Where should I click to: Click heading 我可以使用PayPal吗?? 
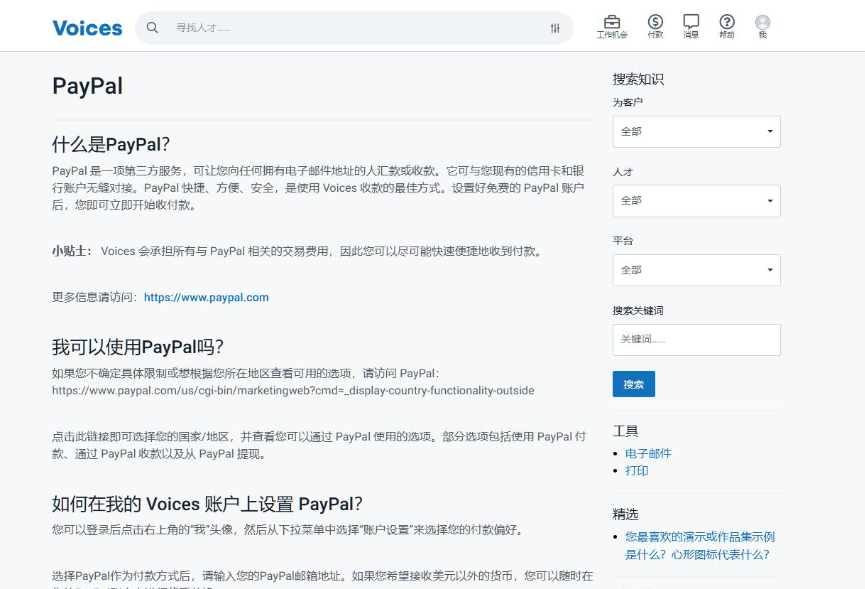click(x=138, y=347)
